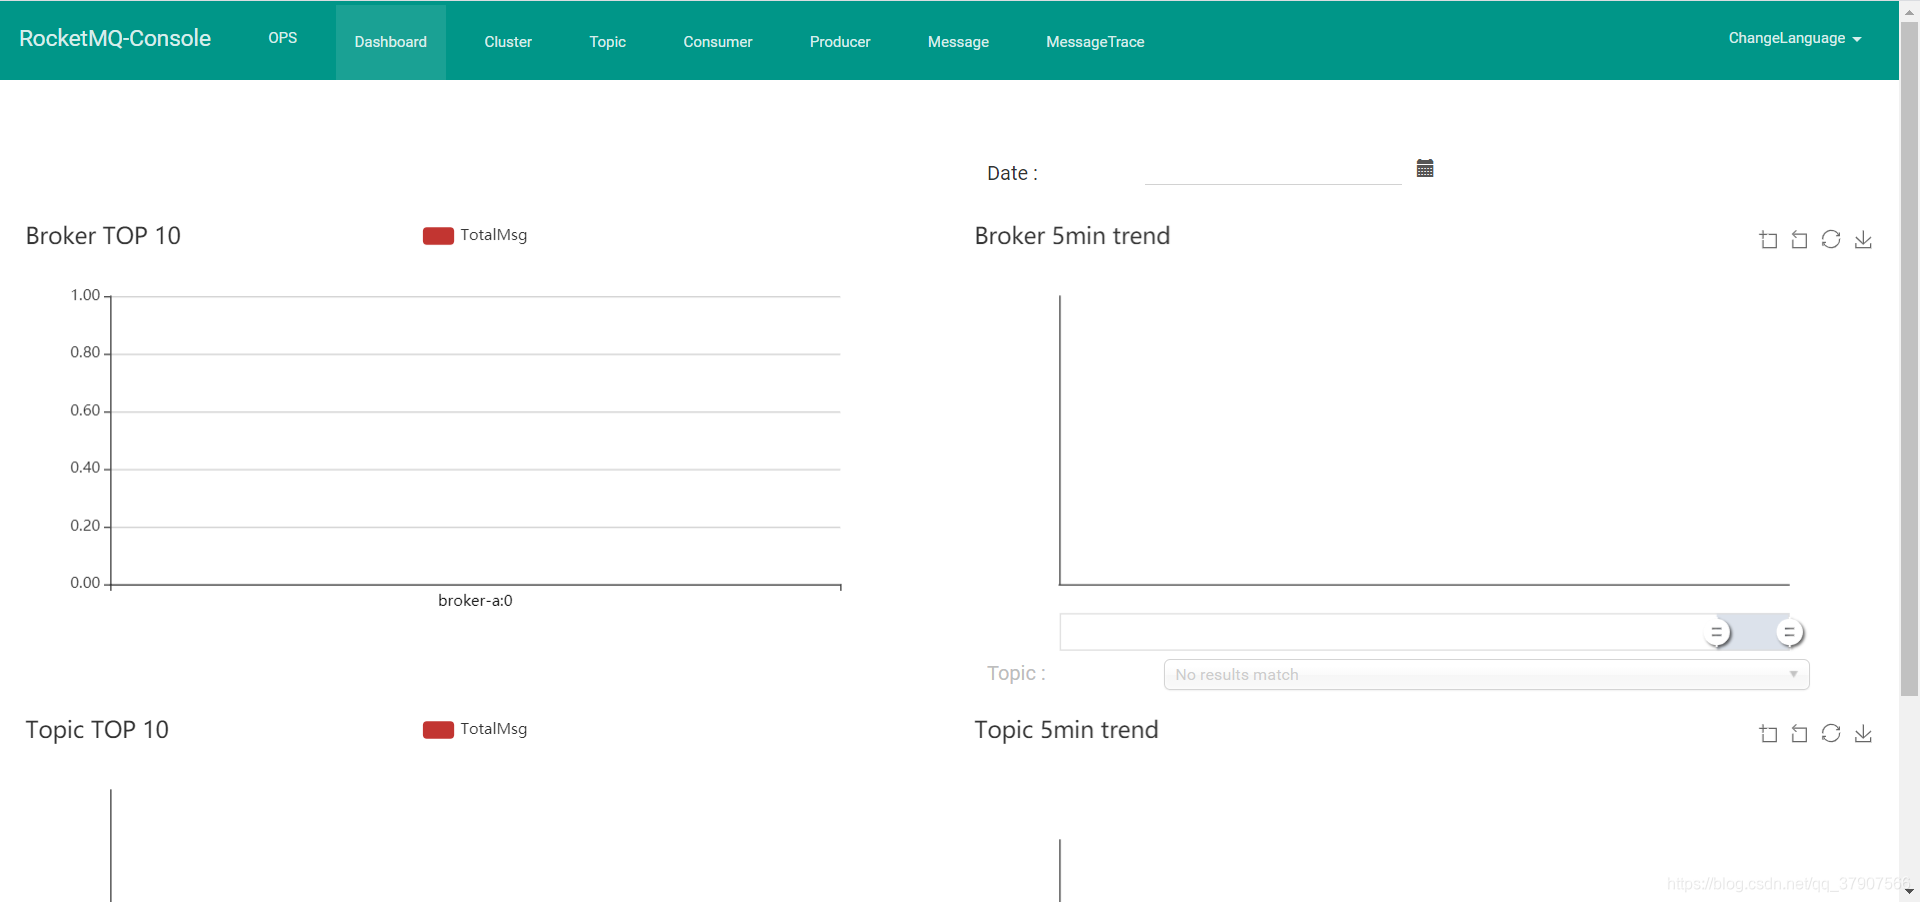This screenshot has width=1920, height=902.
Task: Save Topic 5min trend chart as image
Action: pos(1863,734)
